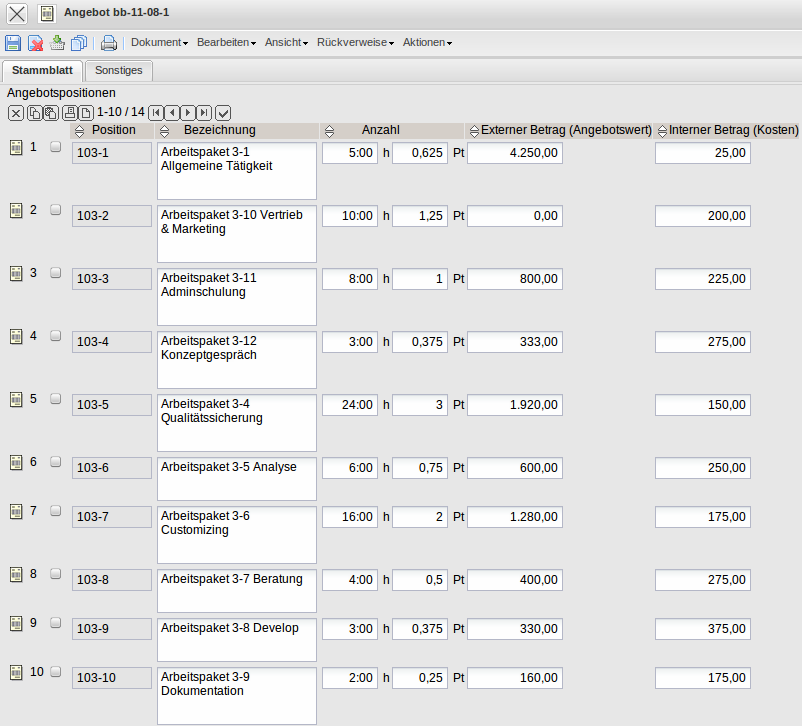Open the Rückverweise dropdown menu
The width and height of the screenshot is (802, 726).
pos(355,43)
